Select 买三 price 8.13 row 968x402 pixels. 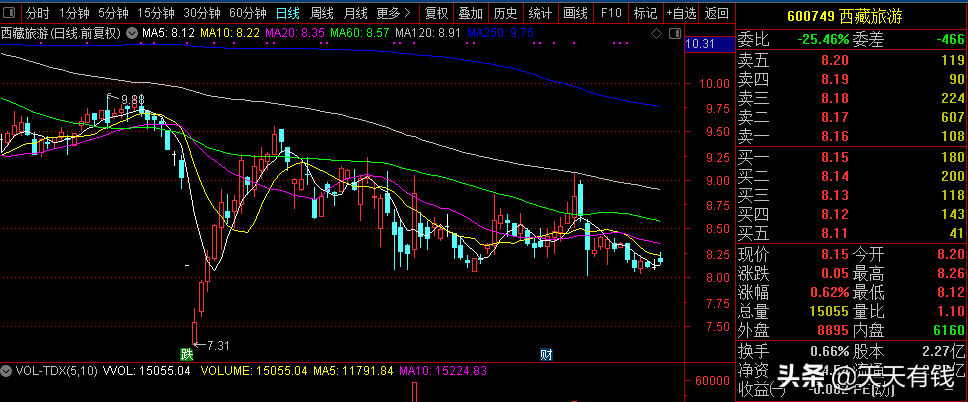tap(851, 195)
